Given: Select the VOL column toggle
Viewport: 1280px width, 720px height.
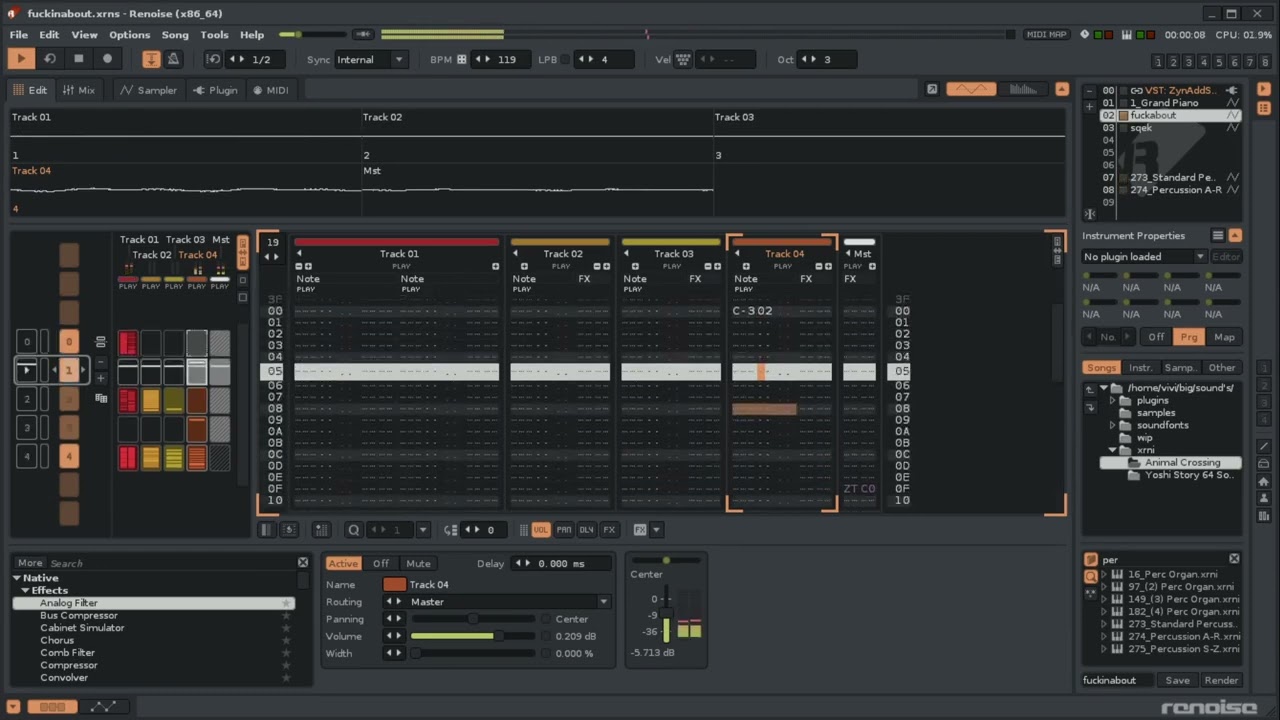Looking at the screenshot, I should [541, 530].
